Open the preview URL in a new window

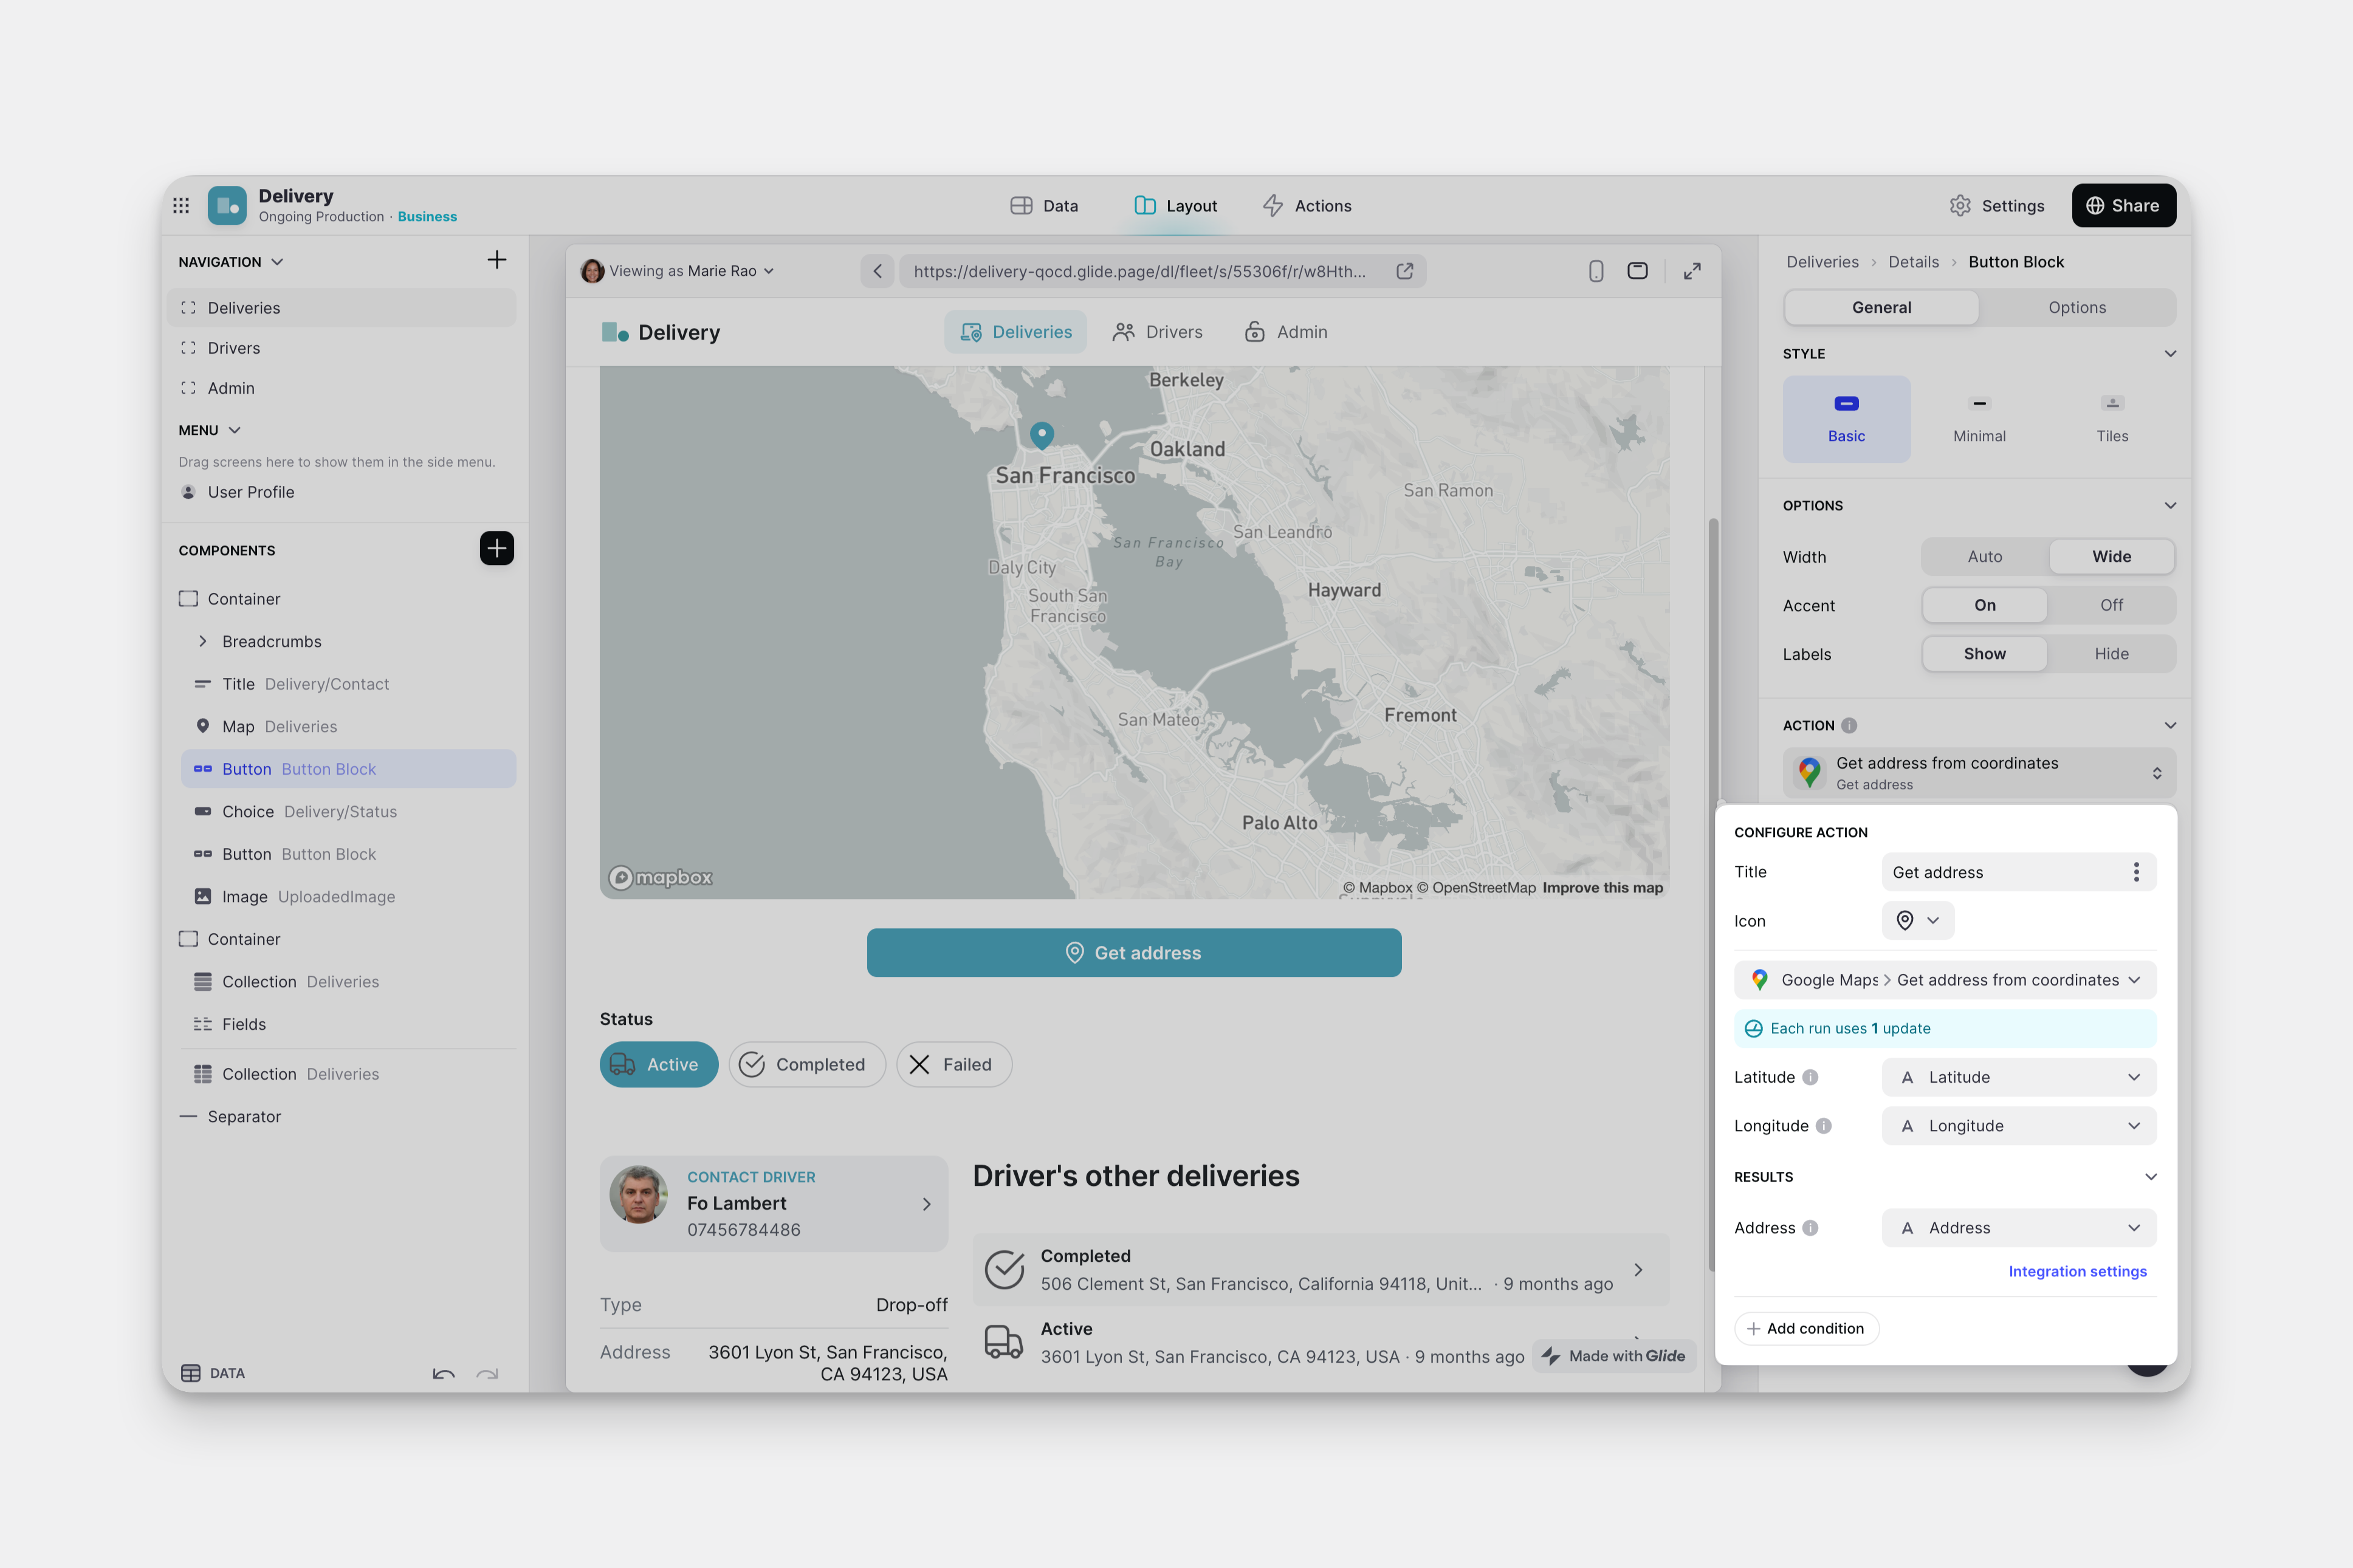1405,271
